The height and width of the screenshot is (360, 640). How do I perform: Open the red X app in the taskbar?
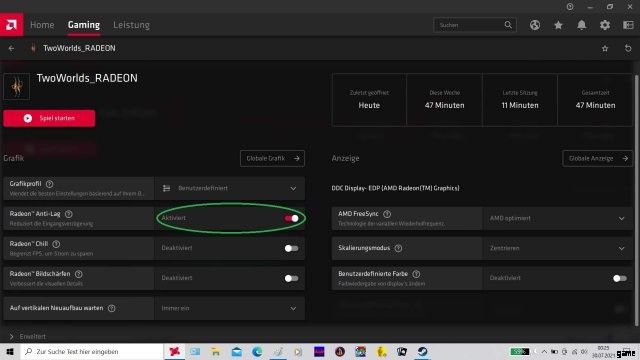pyautogui.click(x=175, y=351)
